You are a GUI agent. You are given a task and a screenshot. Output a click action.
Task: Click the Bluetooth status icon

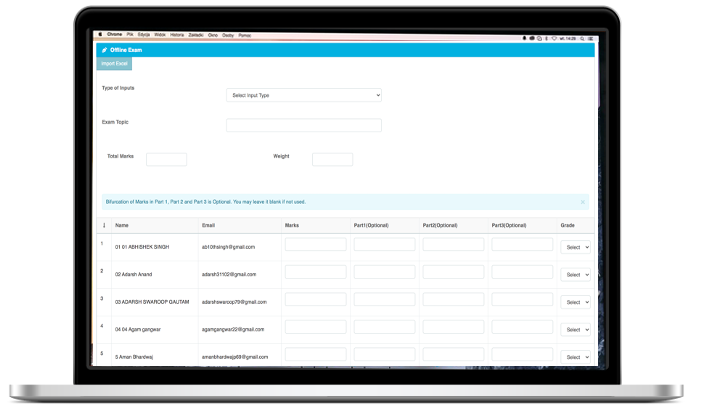pyautogui.click(x=546, y=39)
